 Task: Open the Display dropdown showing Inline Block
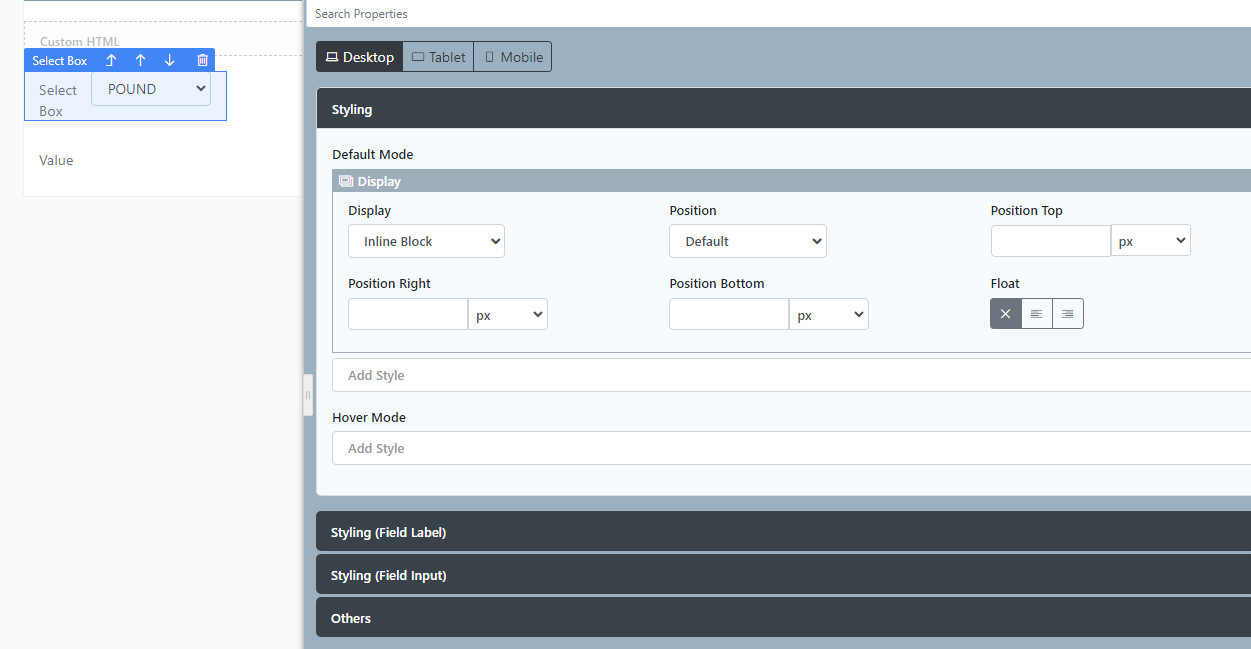point(426,241)
